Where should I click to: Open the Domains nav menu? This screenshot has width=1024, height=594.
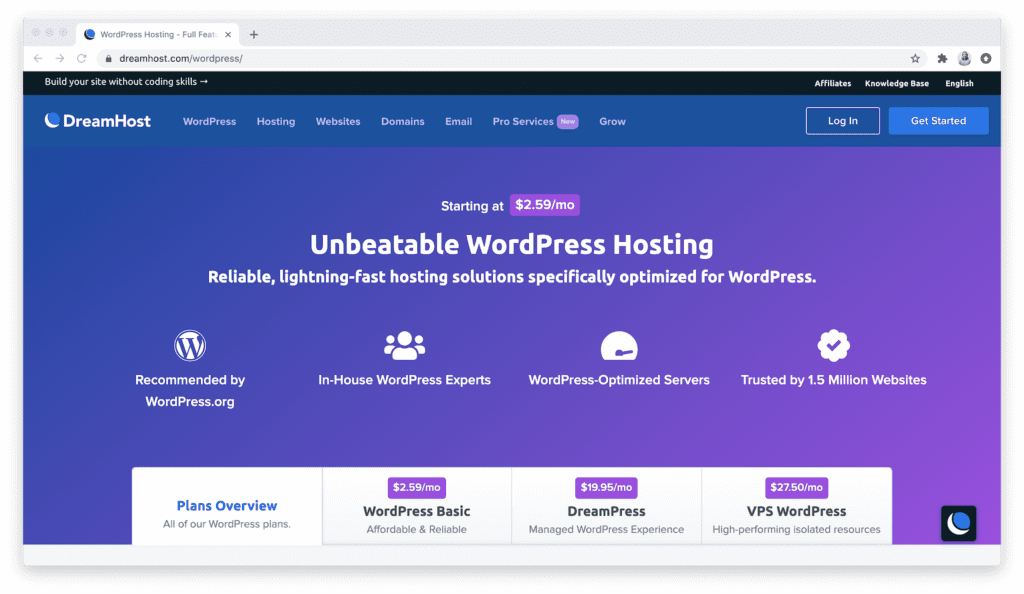(402, 121)
